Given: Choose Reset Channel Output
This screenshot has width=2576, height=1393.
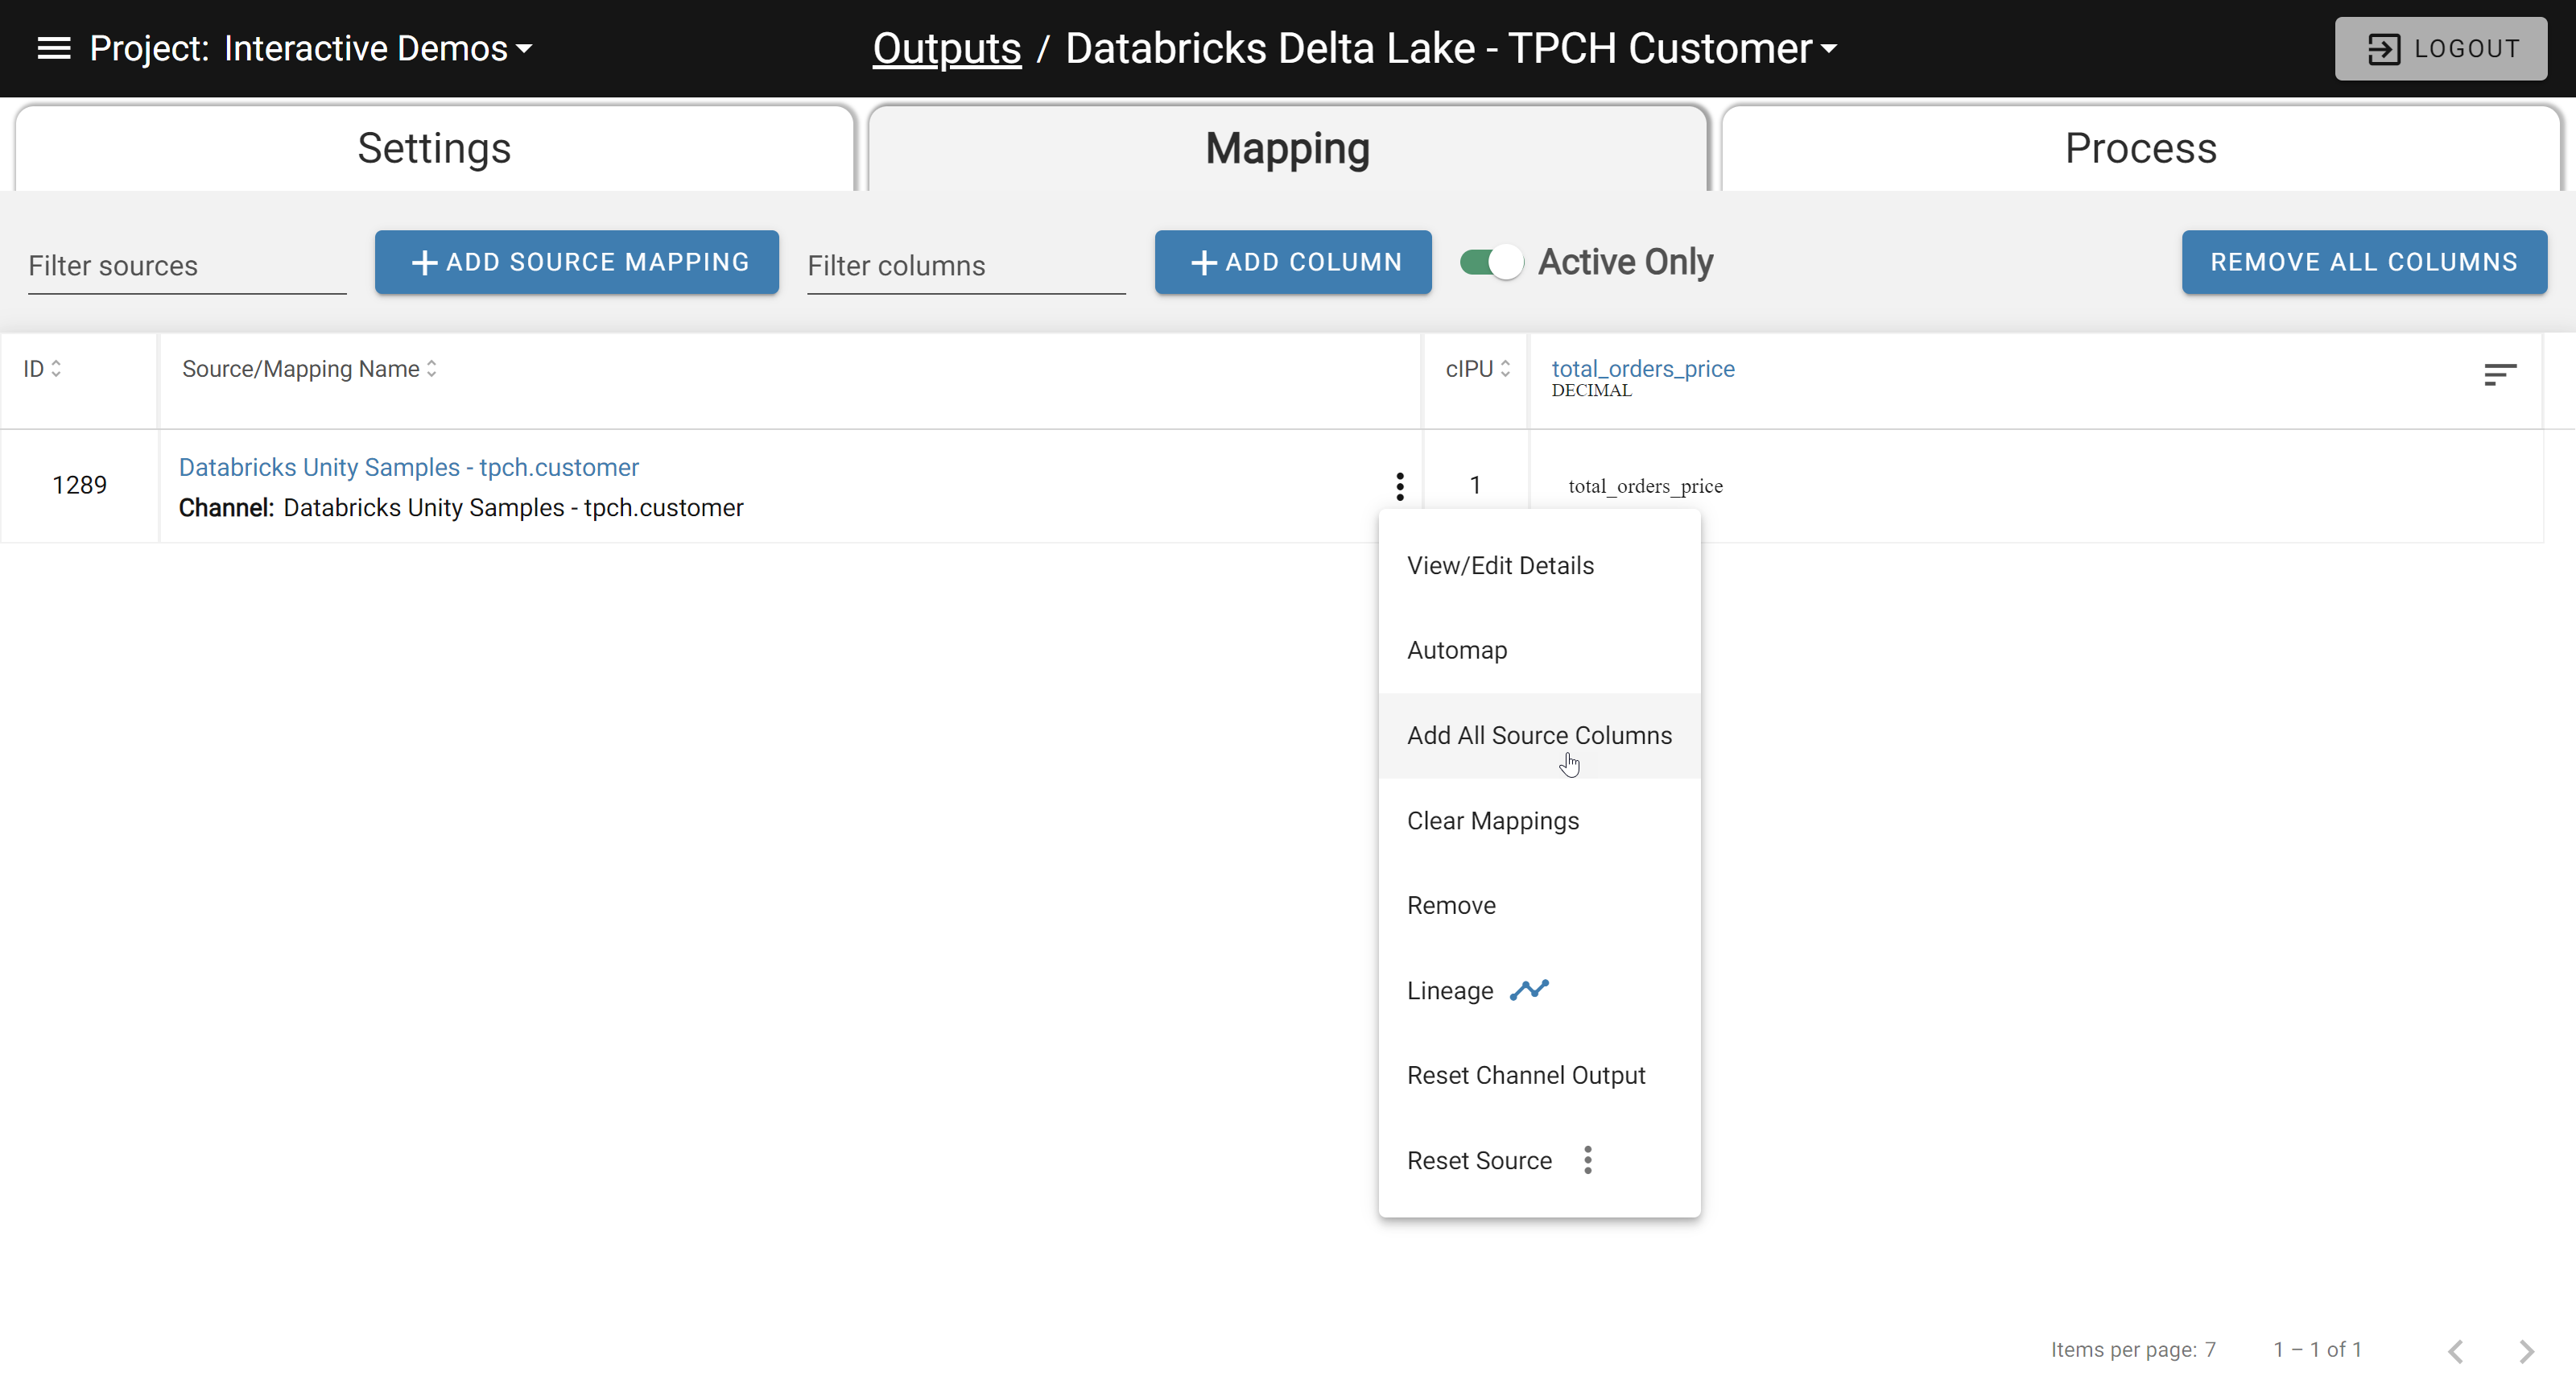Looking at the screenshot, I should click(x=1539, y=1075).
